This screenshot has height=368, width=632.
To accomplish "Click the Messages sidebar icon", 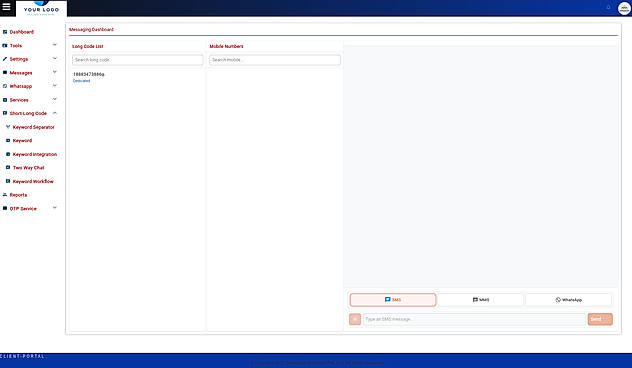I will coord(5,73).
